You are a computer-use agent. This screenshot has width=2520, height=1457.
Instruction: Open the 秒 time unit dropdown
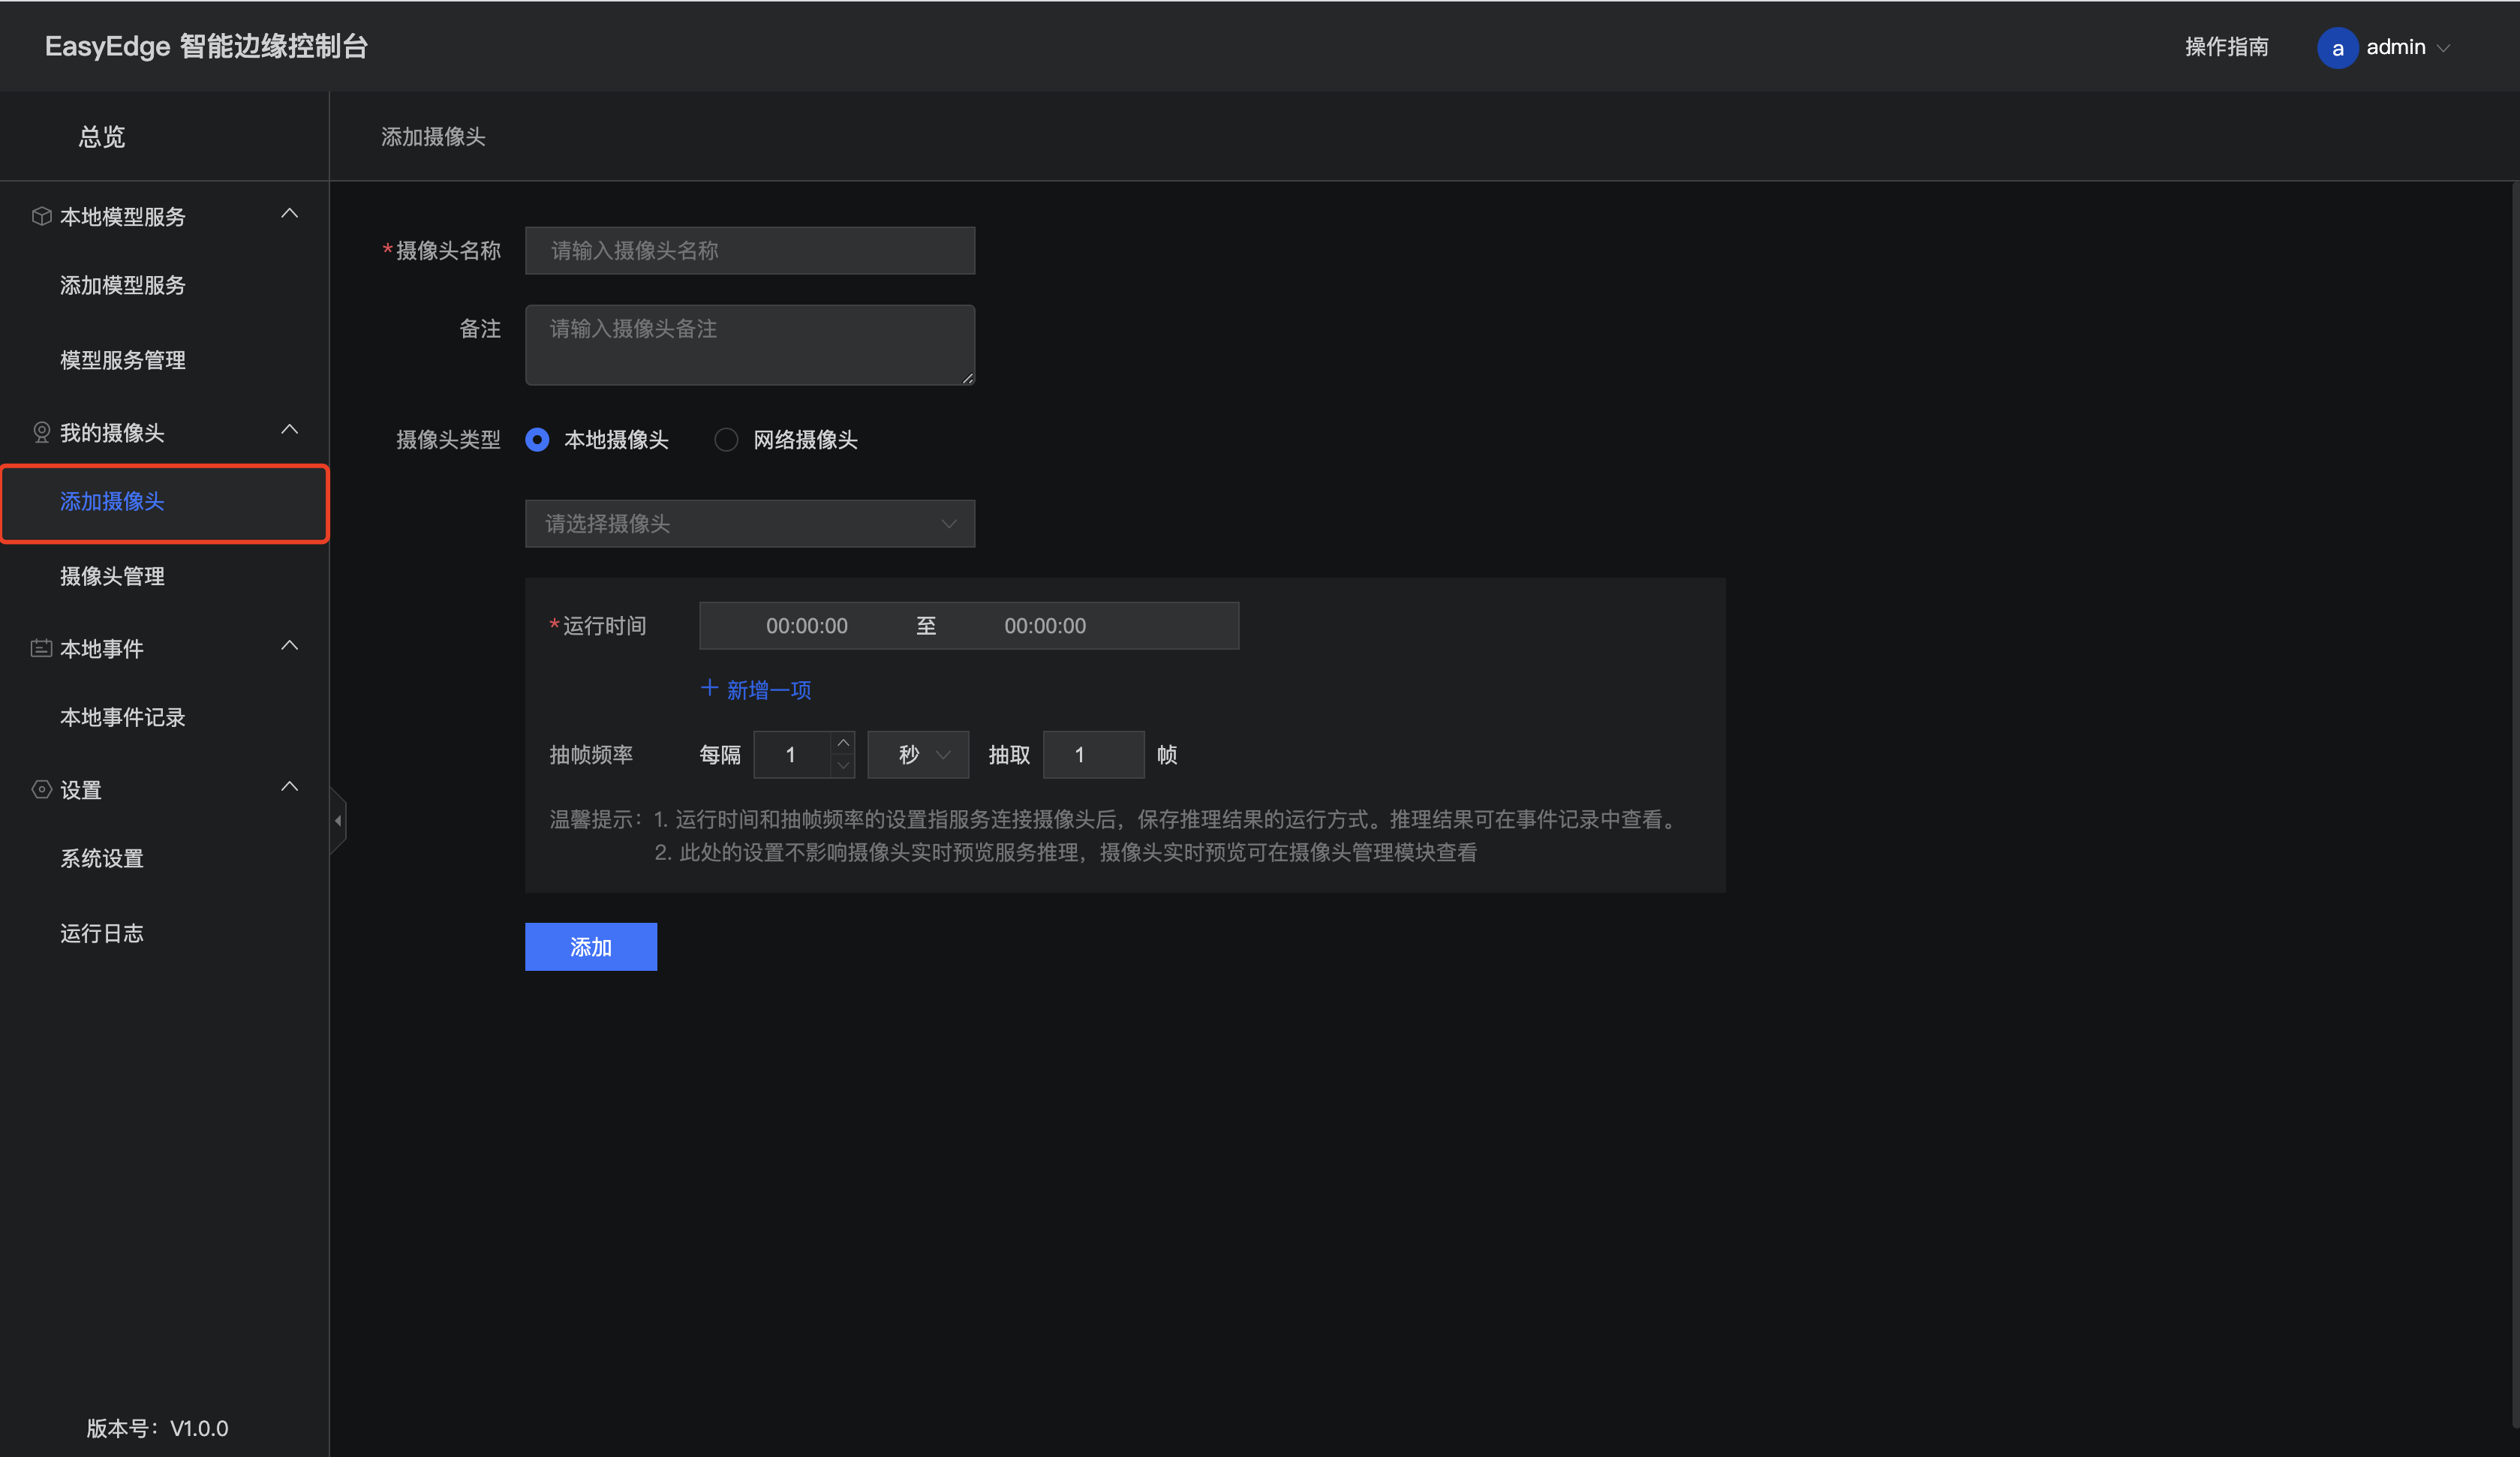pos(918,754)
